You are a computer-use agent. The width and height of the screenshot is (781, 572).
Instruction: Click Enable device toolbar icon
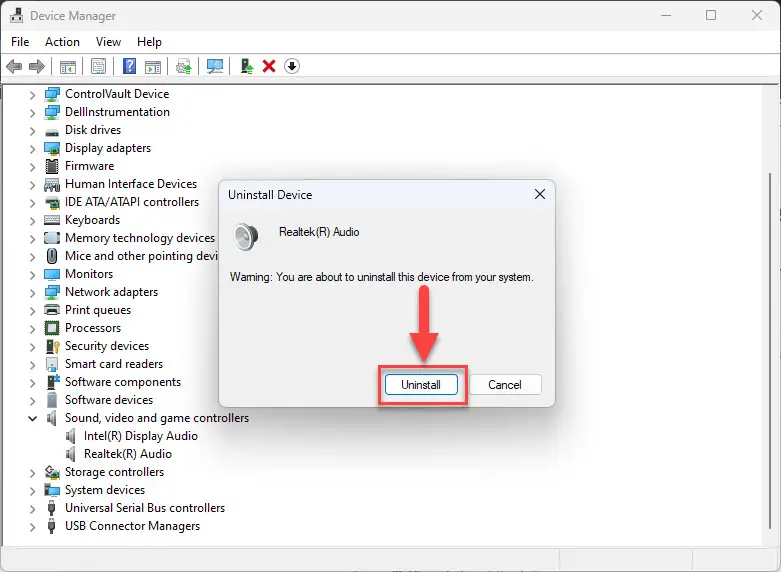click(247, 66)
